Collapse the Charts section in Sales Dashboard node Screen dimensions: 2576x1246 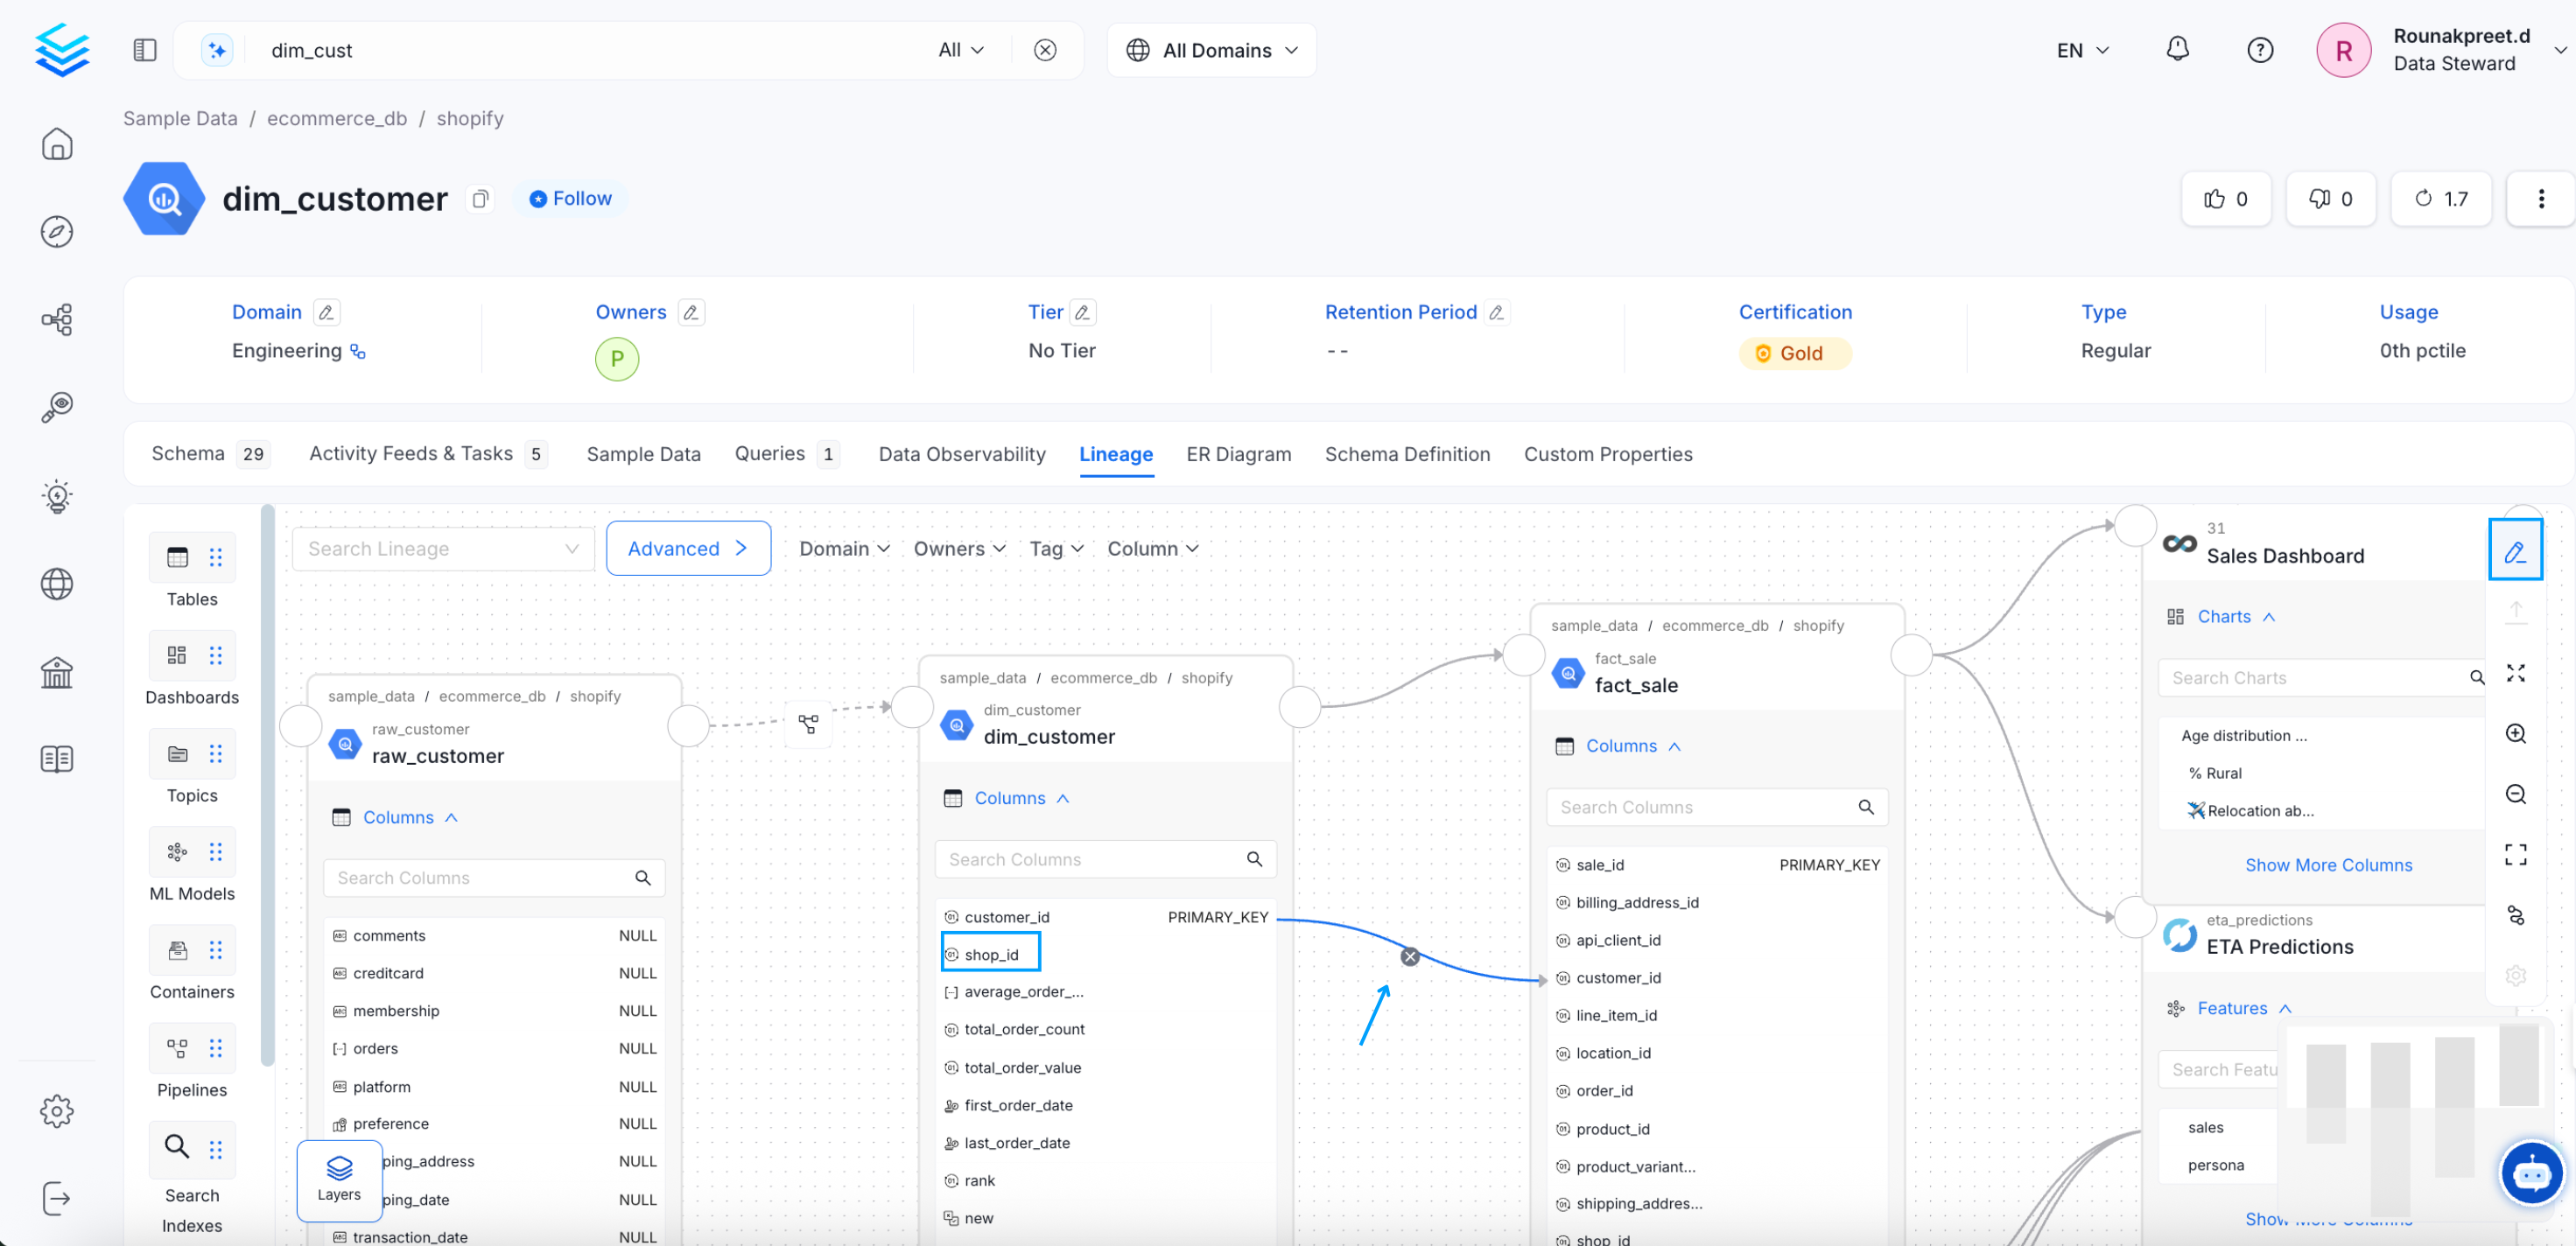tap(2269, 616)
